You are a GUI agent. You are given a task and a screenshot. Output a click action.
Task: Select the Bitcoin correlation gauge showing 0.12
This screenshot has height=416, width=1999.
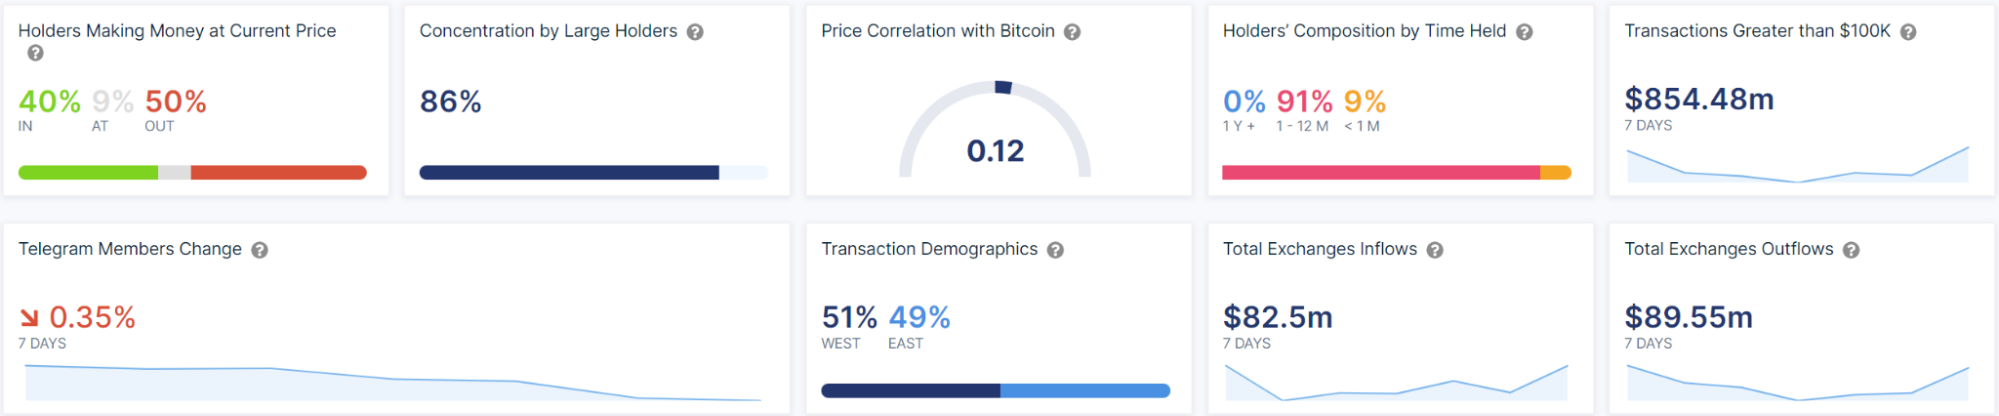tap(995, 130)
